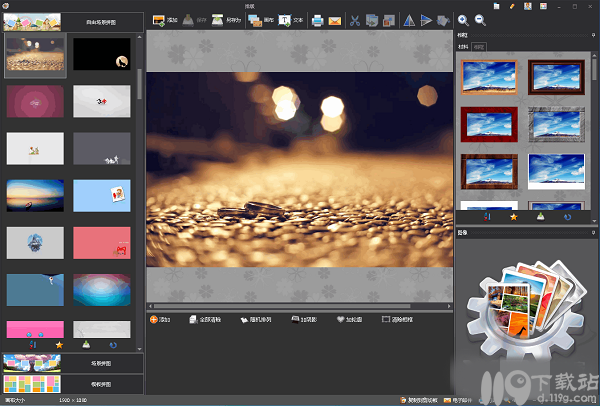Viewport: 600px width, 406px height.
Task: Click the printer icon
Action: [318, 21]
